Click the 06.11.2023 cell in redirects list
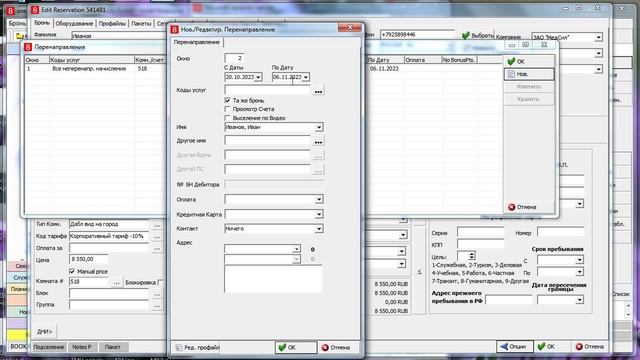 tap(384, 69)
